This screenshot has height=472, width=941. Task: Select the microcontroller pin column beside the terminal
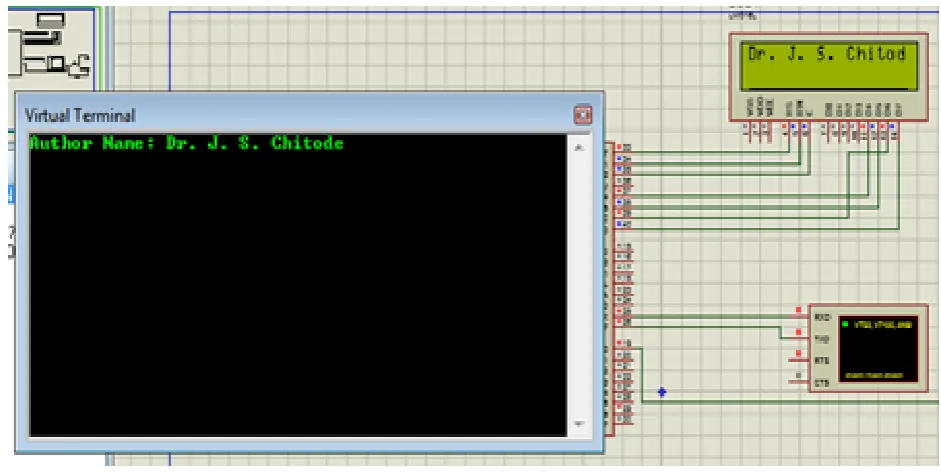coord(609,289)
